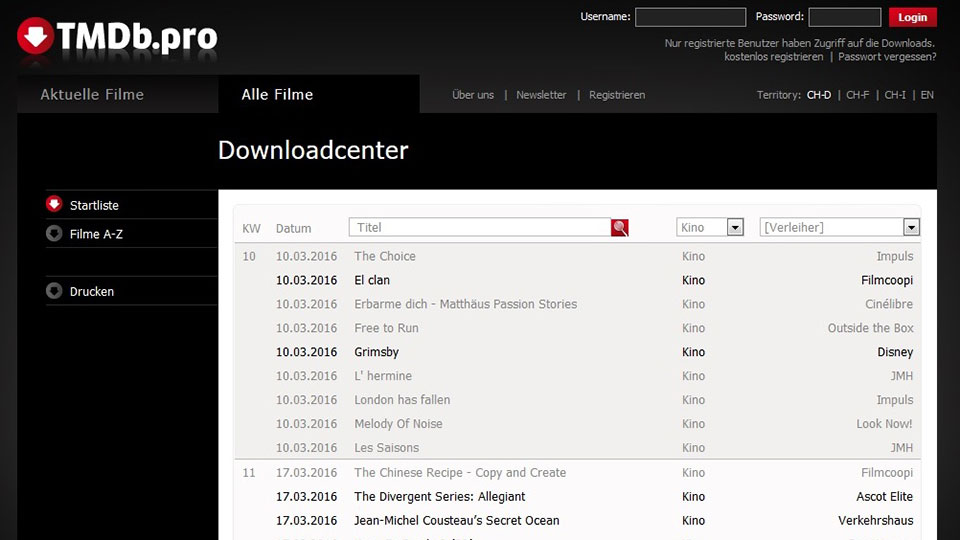Click the Passwort vergessen link
Screen dimensions: 960x540
coord(887,57)
